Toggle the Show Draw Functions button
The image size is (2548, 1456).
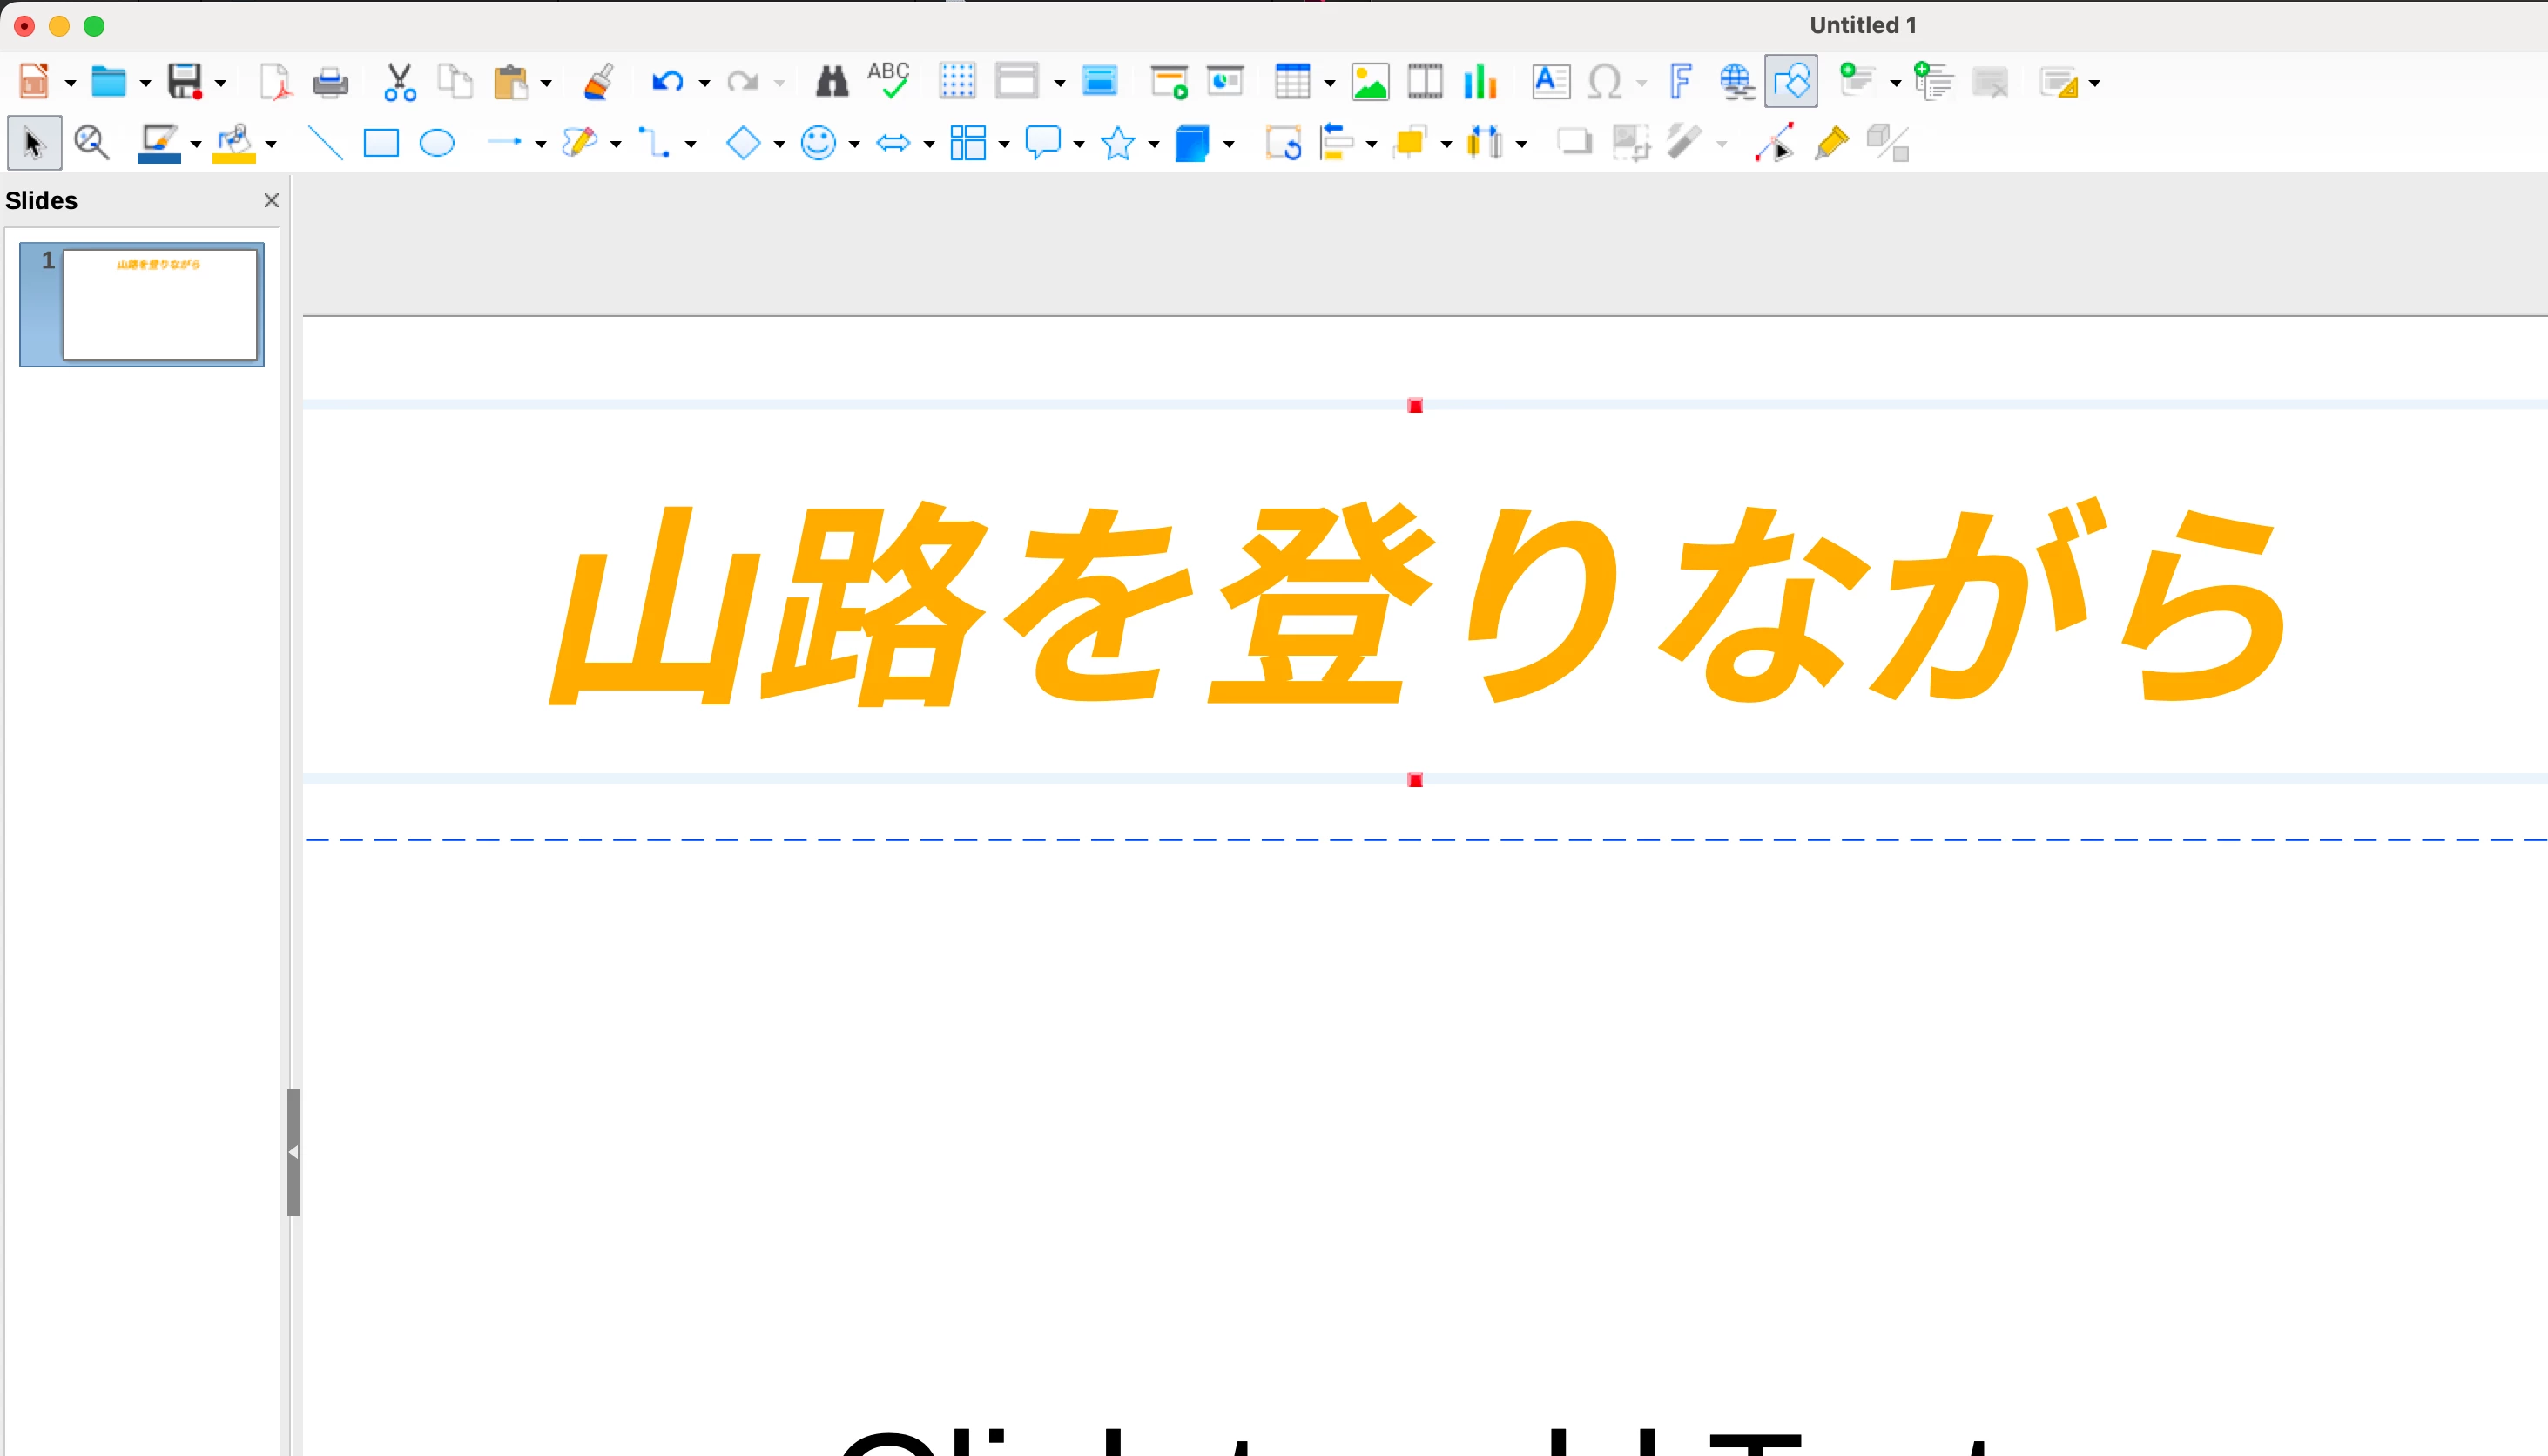(1790, 82)
